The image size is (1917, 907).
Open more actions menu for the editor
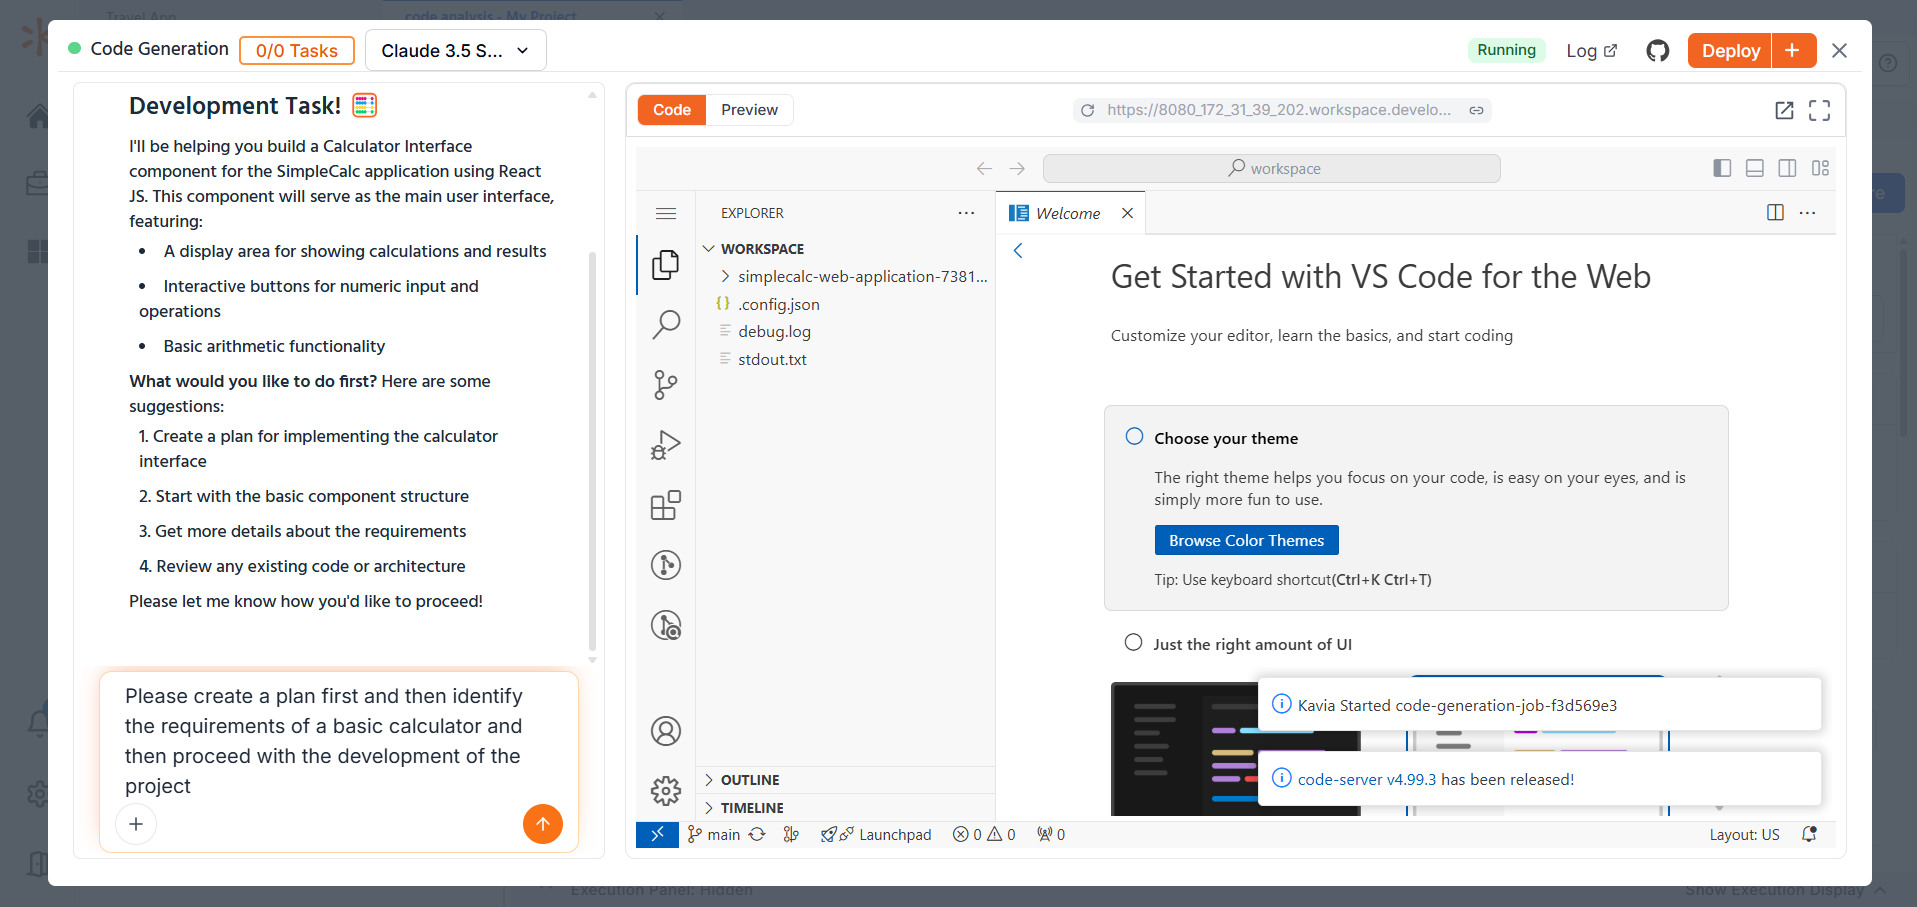(1808, 213)
